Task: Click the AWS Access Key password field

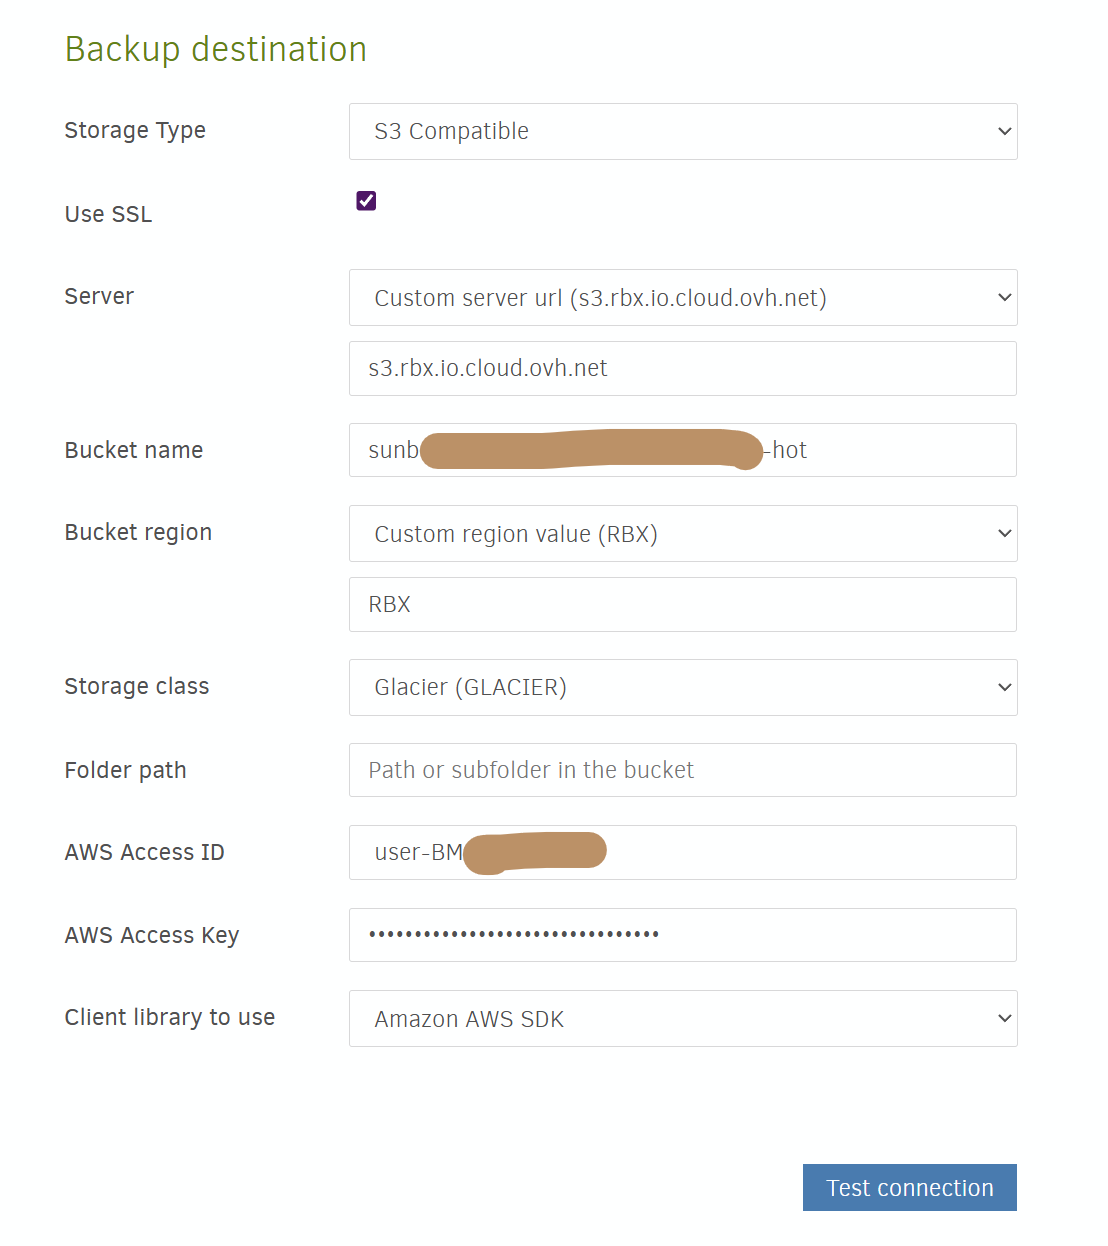Action: [682, 936]
